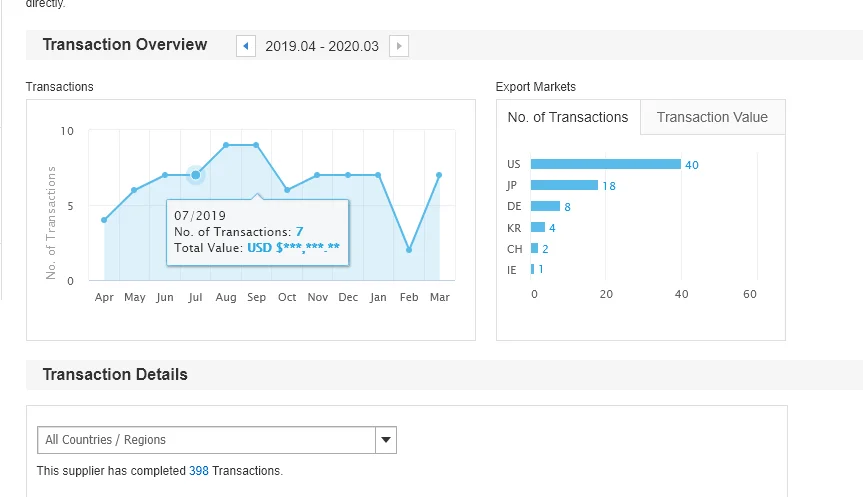
Task: Open the All Countries / Regions dropdown
Action: click(206, 440)
